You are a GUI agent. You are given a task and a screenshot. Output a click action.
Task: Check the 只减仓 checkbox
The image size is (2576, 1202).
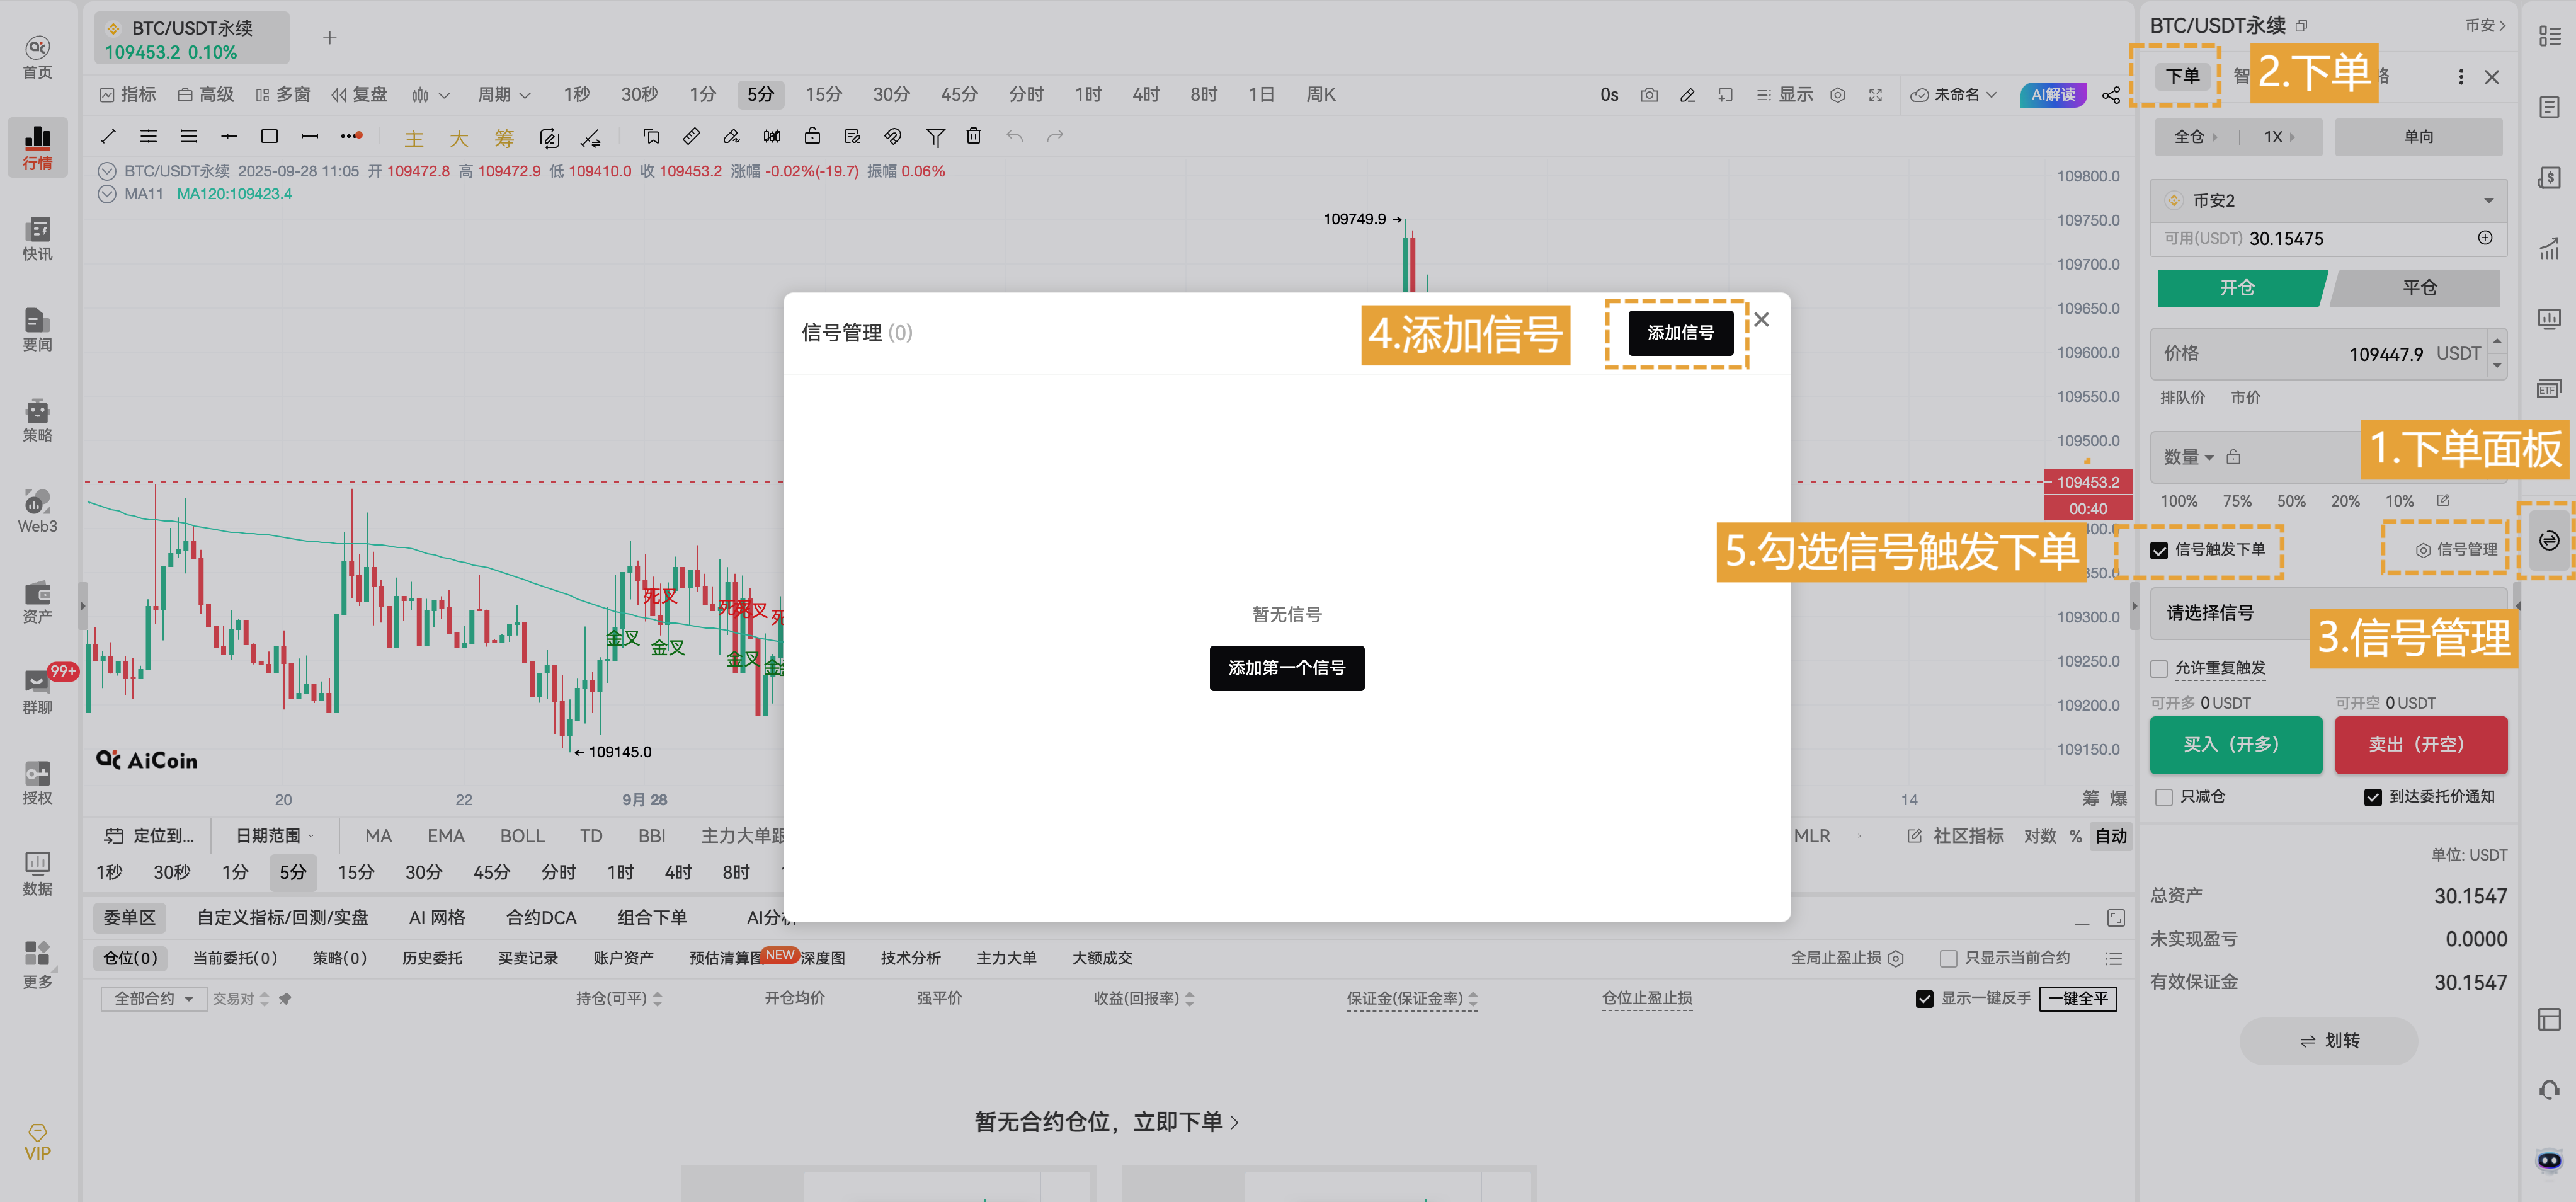(2164, 797)
